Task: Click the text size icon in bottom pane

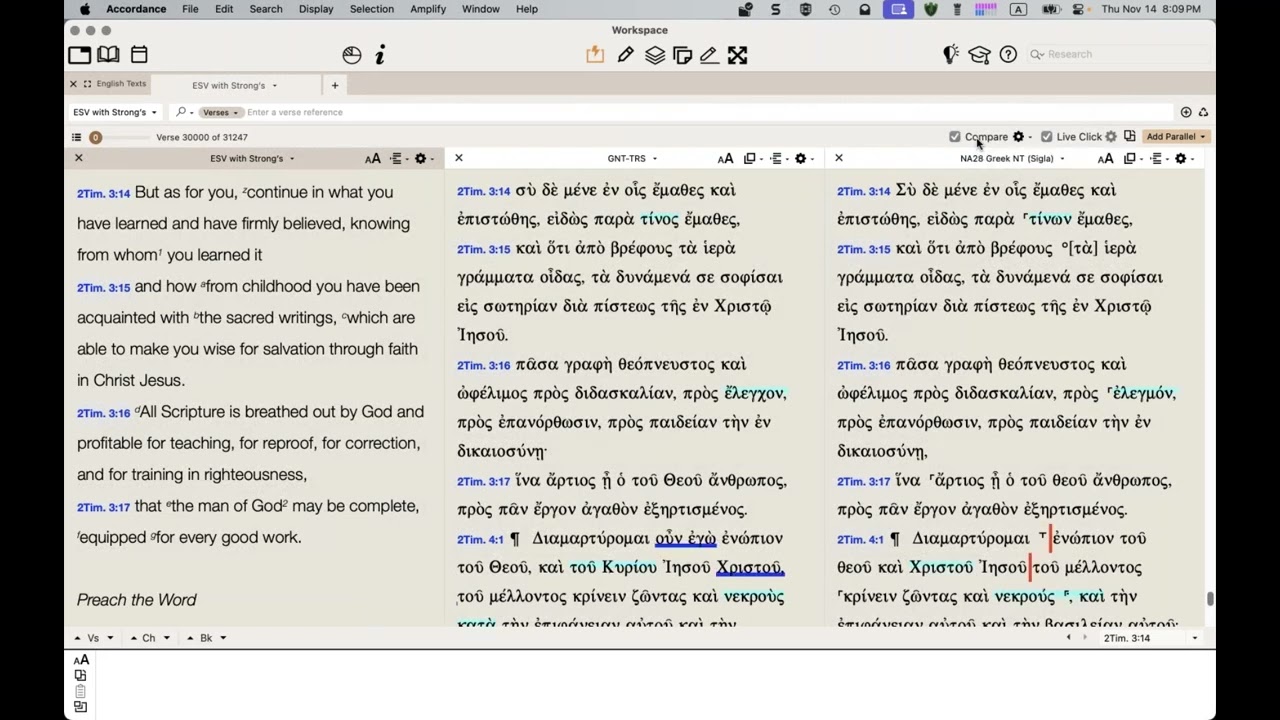Action: [x=81, y=660]
